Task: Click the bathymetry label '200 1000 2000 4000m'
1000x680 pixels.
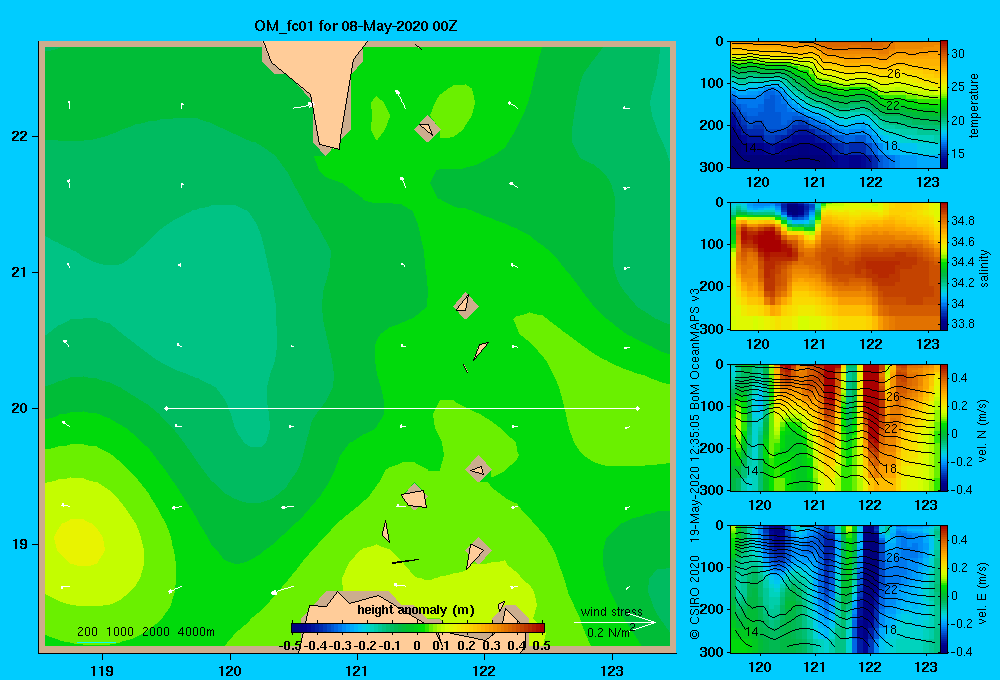Action: click(145, 632)
